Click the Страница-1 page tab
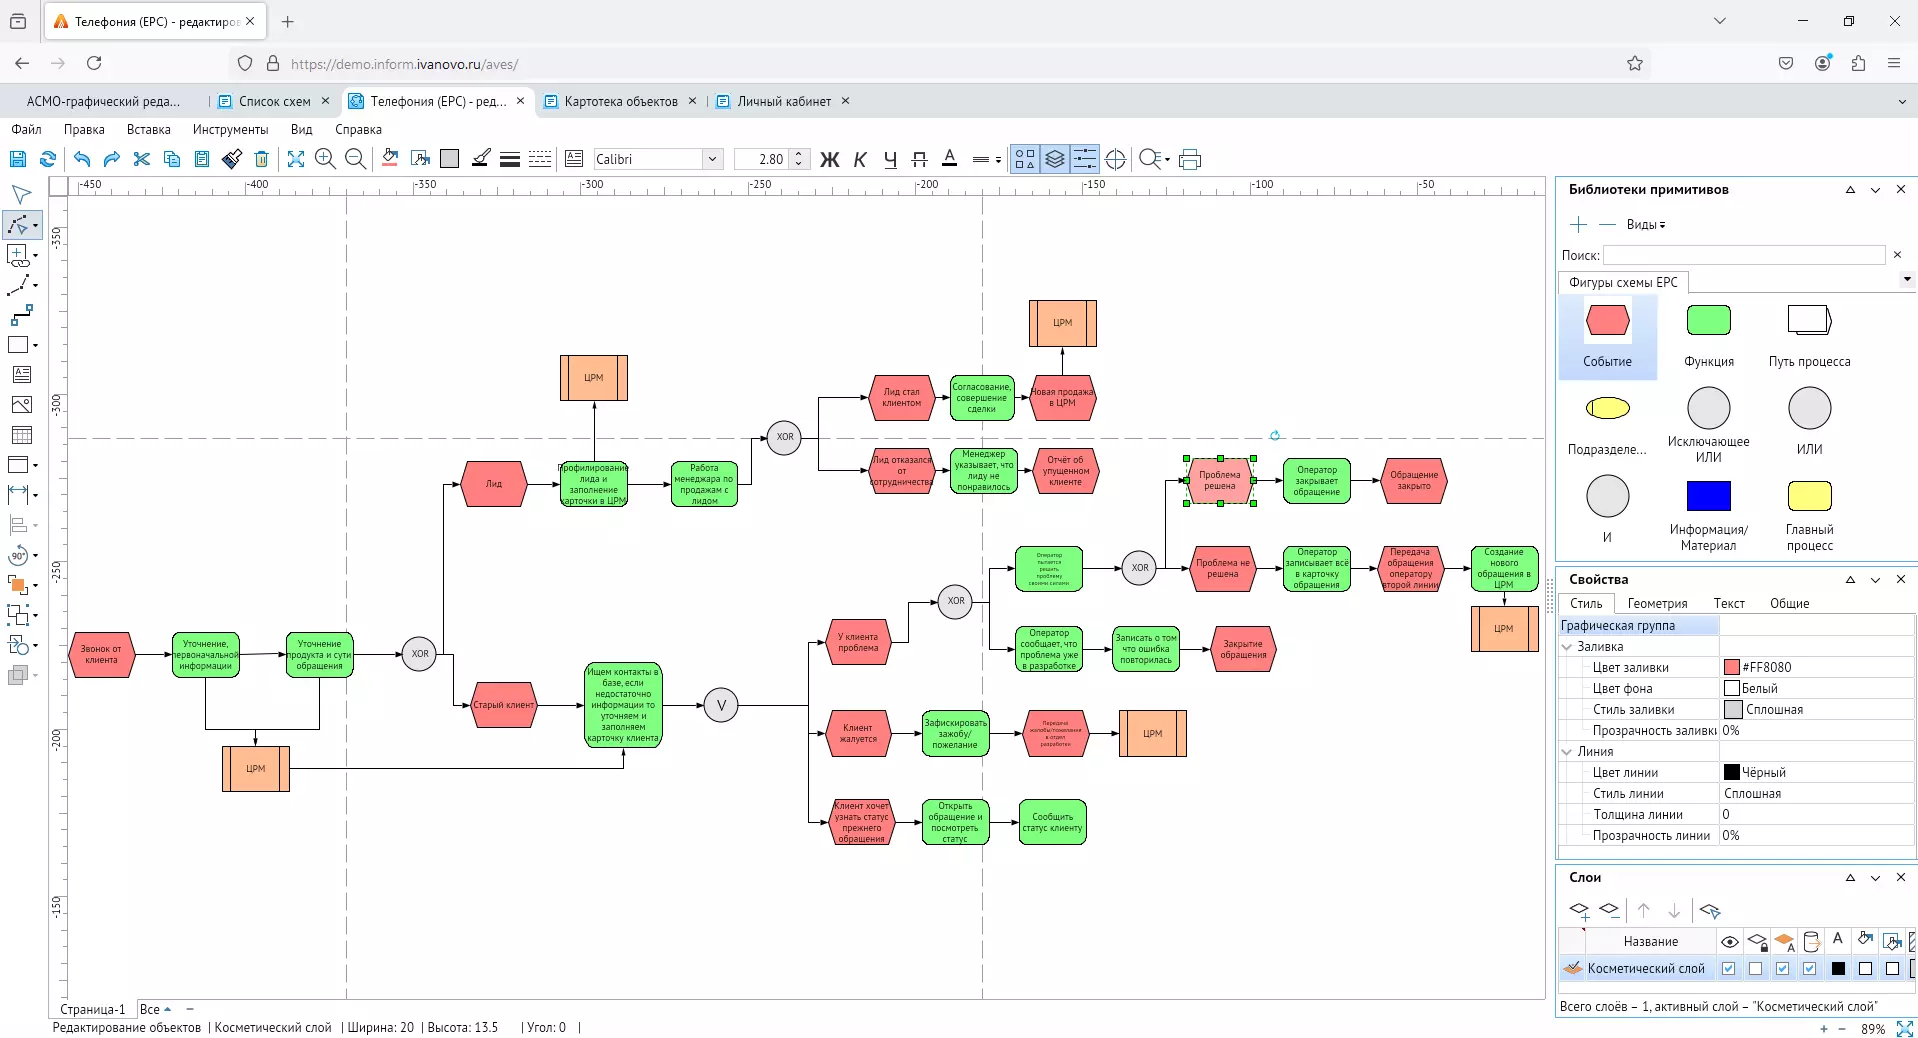 (93, 1009)
